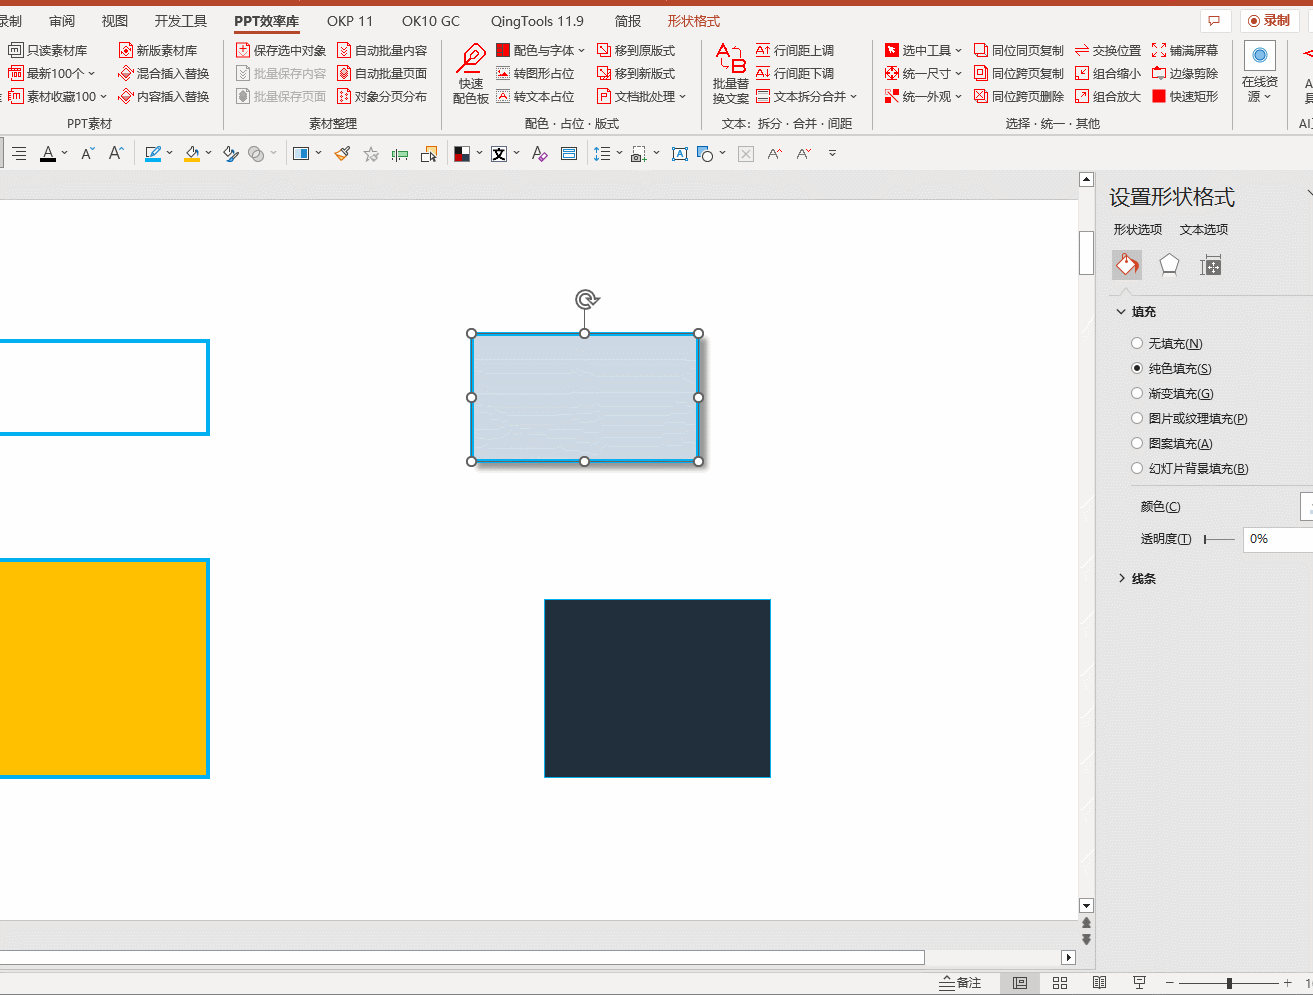
Task: Open the 形状格式 shape format tab
Action: point(694,21)
